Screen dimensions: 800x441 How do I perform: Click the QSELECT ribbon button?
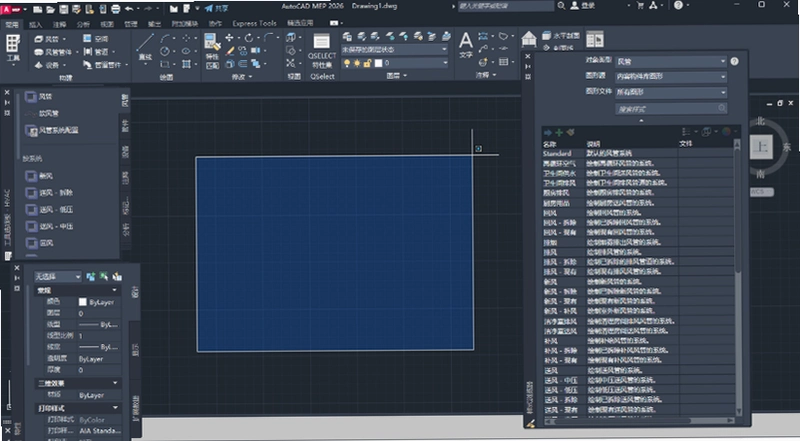point(322,51)
